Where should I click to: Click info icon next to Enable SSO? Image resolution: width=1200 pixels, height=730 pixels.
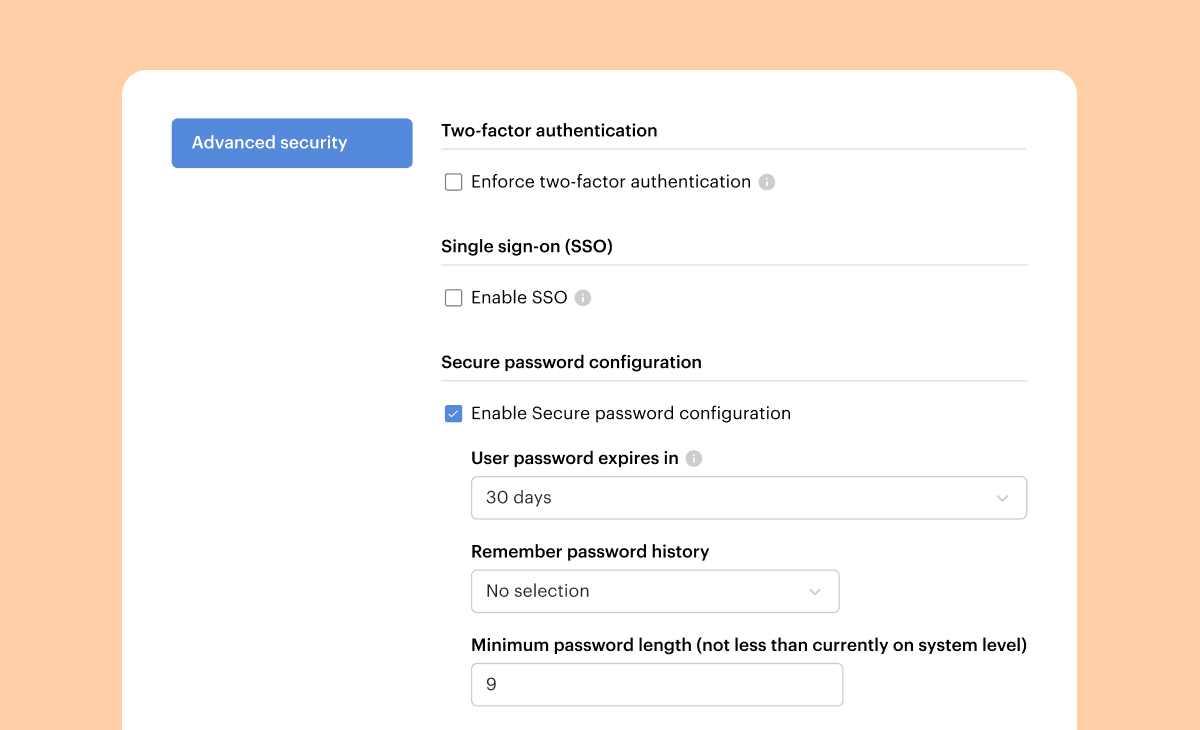[x=583, y=298]
